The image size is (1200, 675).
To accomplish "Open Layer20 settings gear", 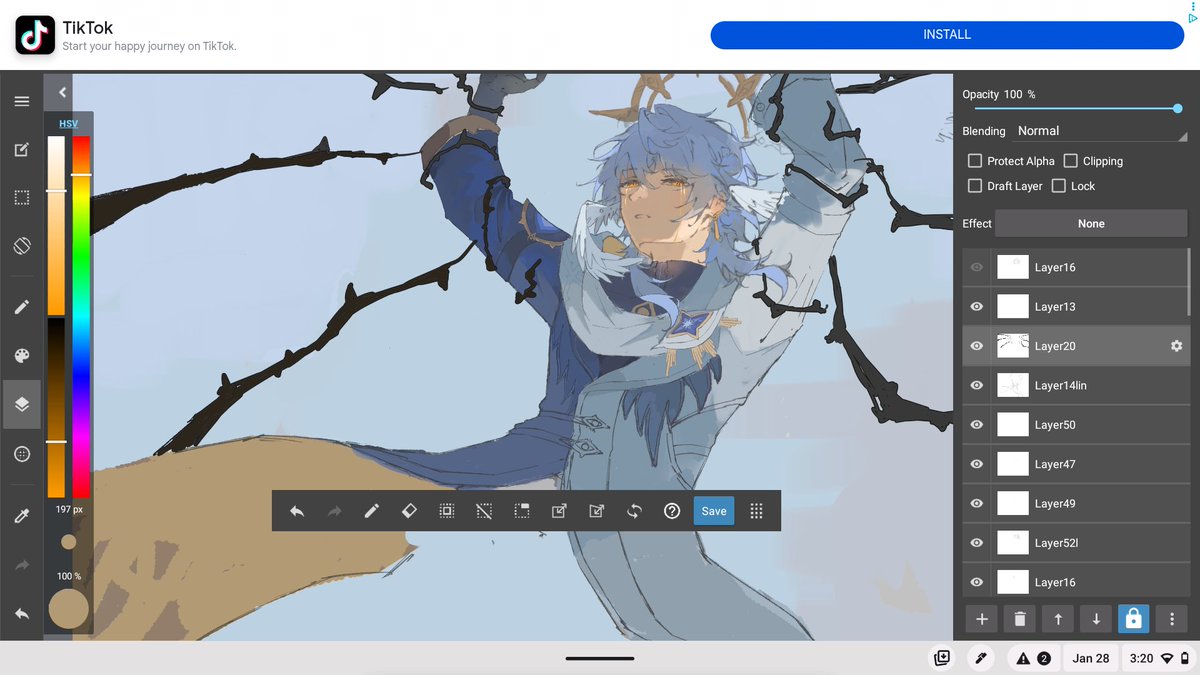I will coord(1176,346).
